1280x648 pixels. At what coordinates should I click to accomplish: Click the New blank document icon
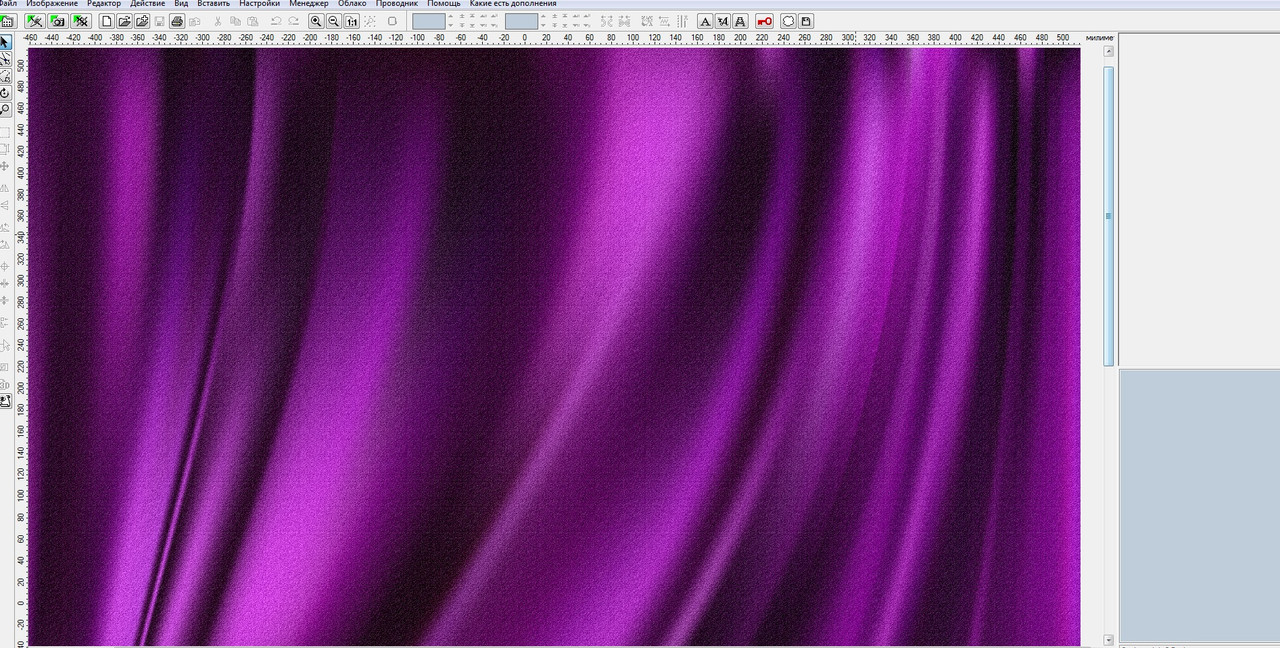(107, 21)
